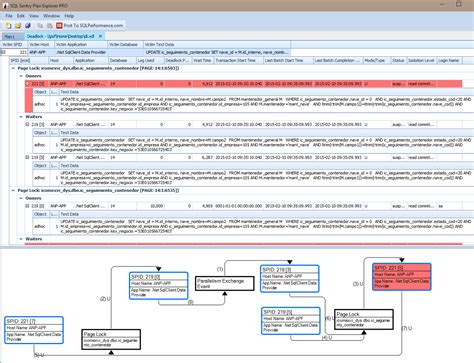Select the owner row with log used 10,000
Screen dimensions: 474x363
coord(243,206)
